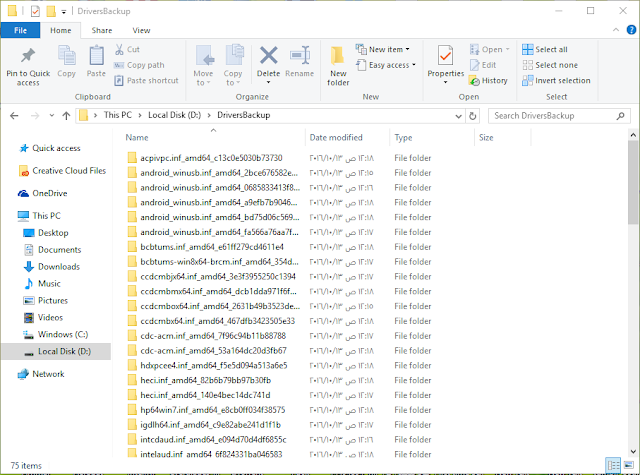Click New folder icon in title bar toolbar
The width and height of the screenshot is (640, 475).
[x=51, y=11]
